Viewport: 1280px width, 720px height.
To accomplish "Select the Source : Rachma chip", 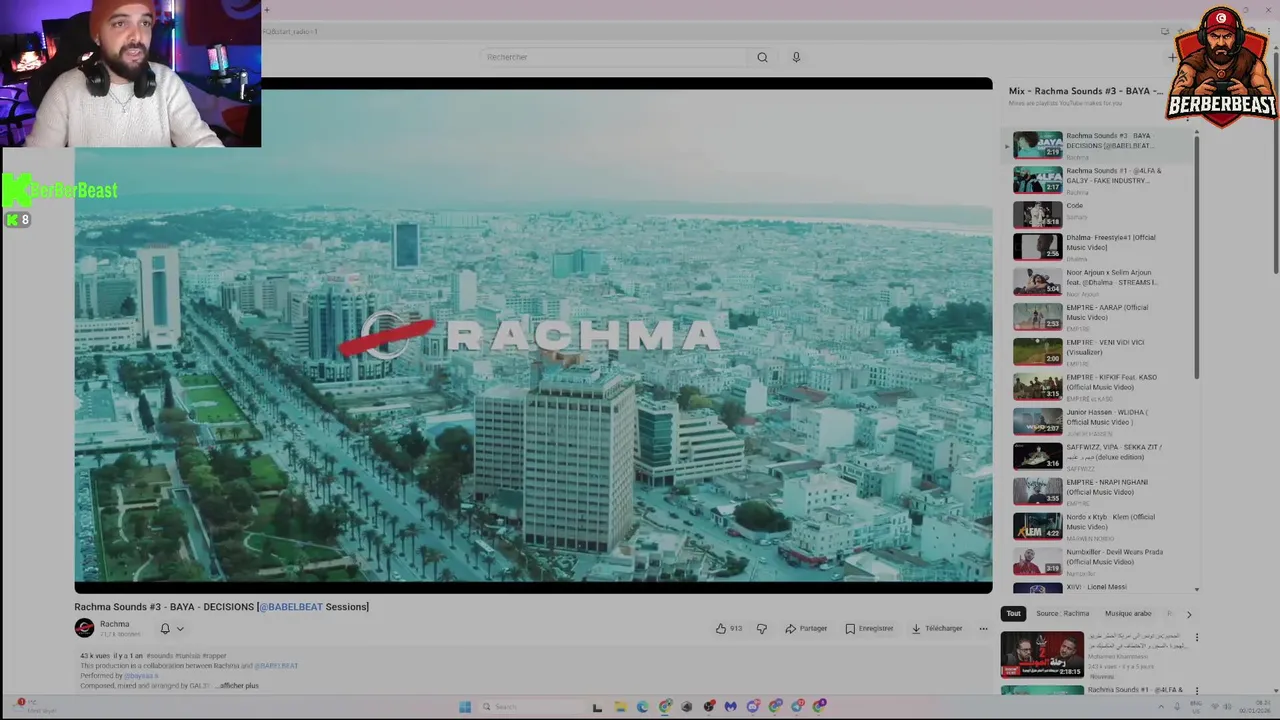I will tap(1062, 614).
